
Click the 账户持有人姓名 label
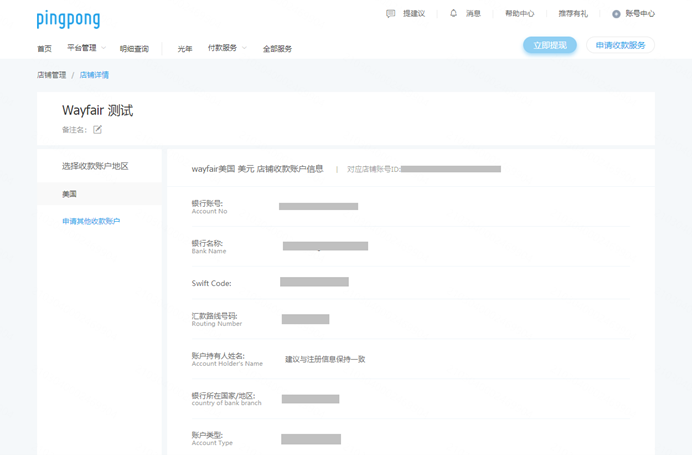click(227, 359)
